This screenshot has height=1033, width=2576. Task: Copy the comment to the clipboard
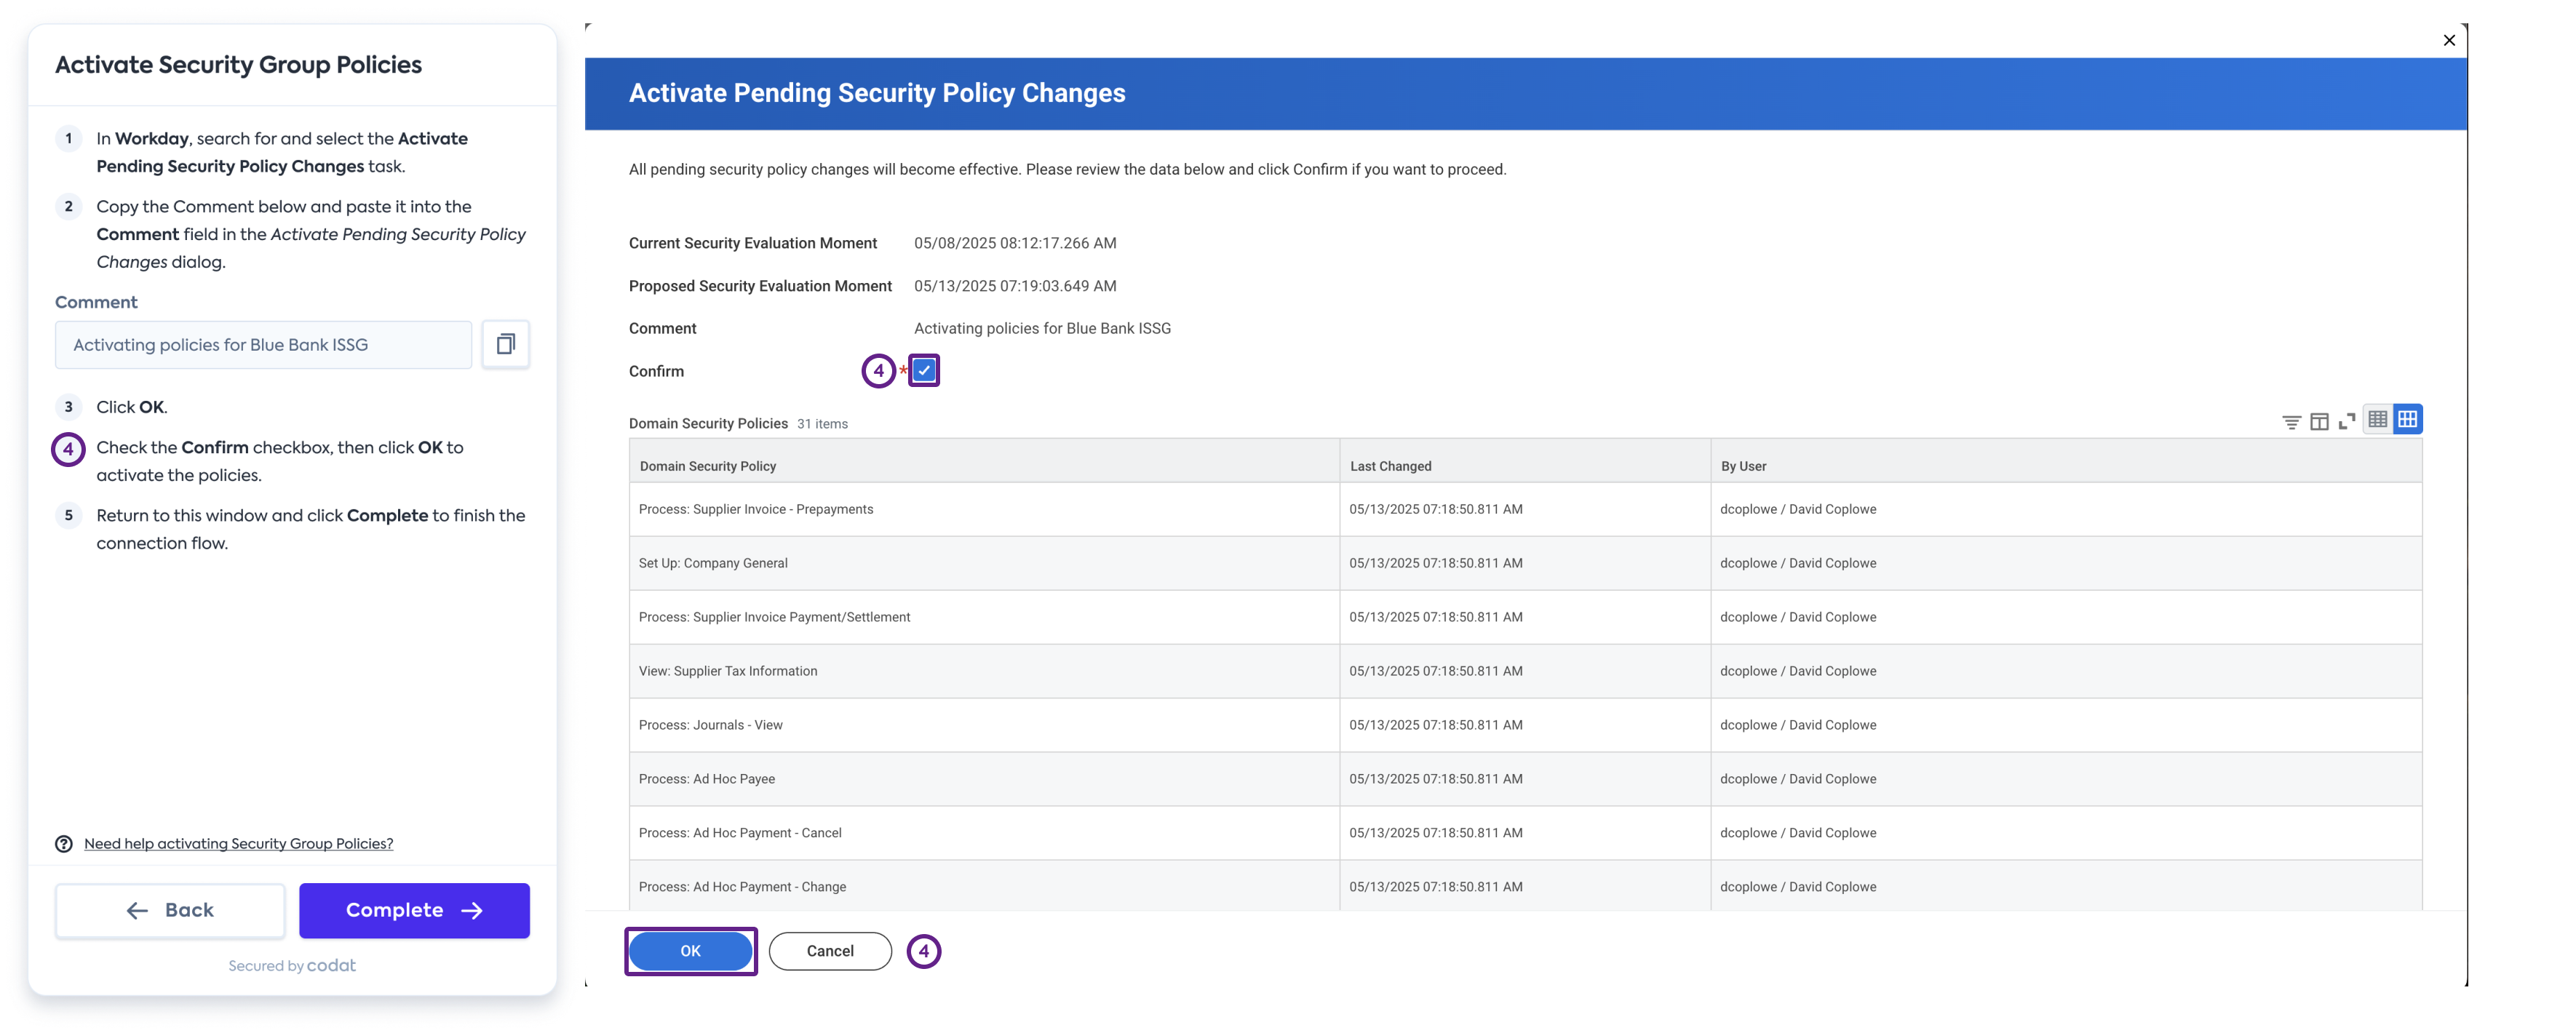click(x=506, y=344)
